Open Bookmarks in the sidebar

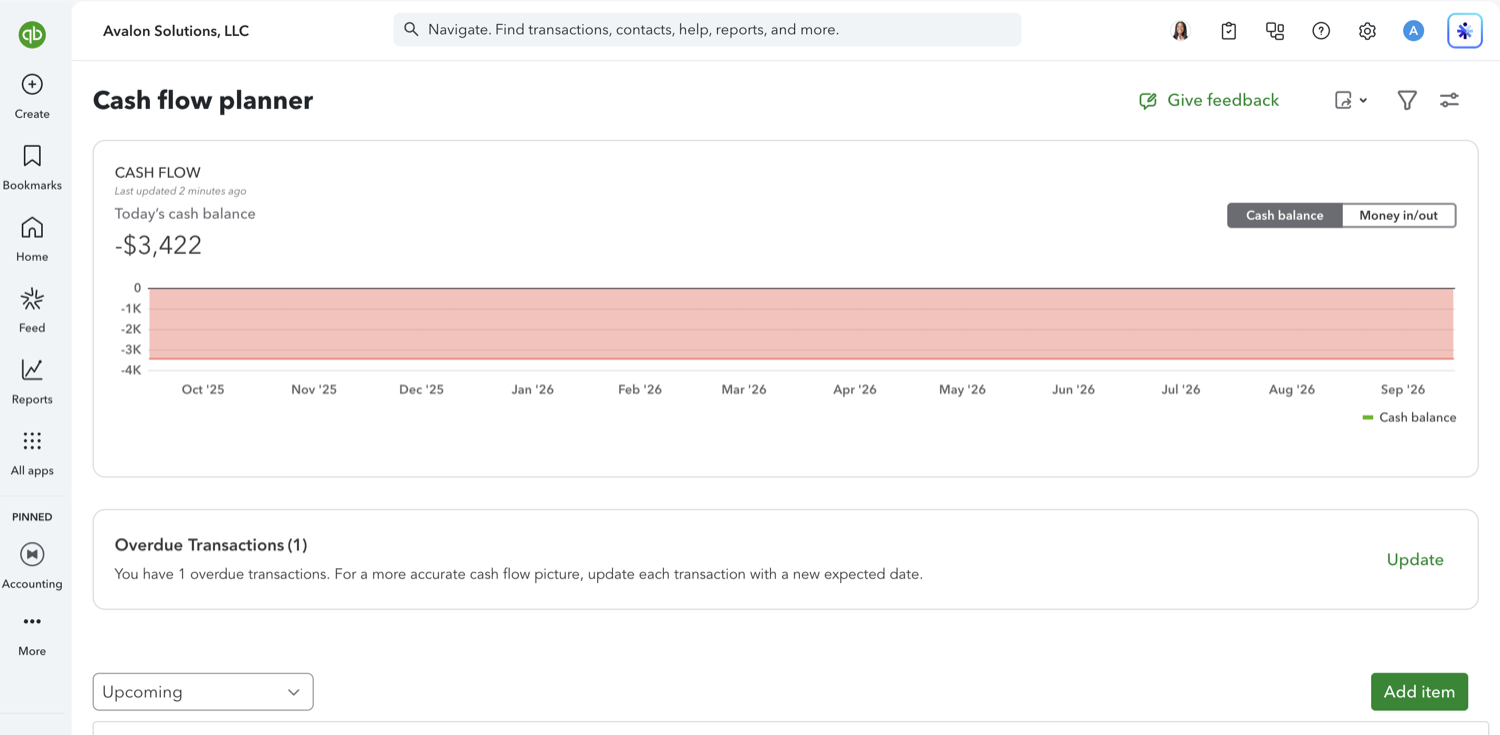click(x=32, y=167)
